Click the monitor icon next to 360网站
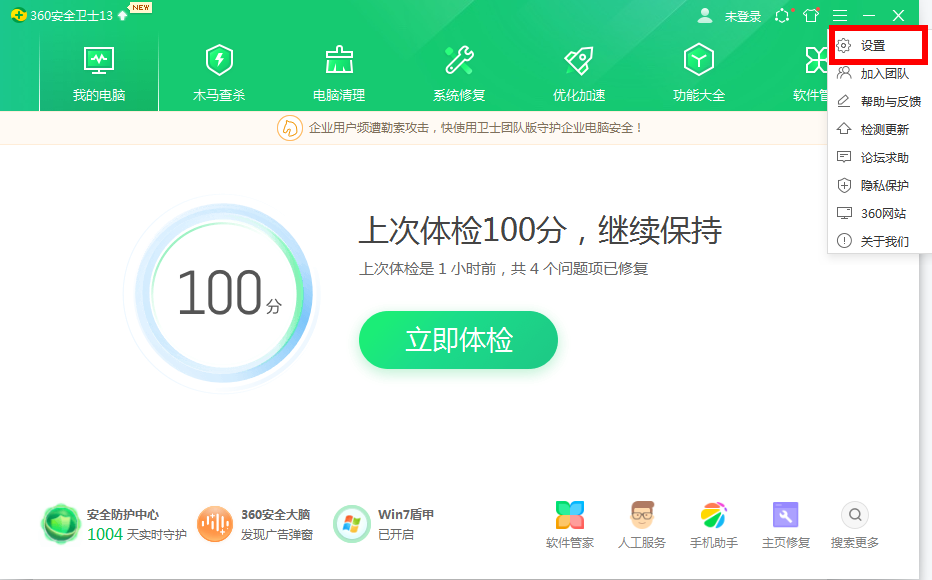Image resolution: width=932 pixels, height=580 pixels. 844,213
